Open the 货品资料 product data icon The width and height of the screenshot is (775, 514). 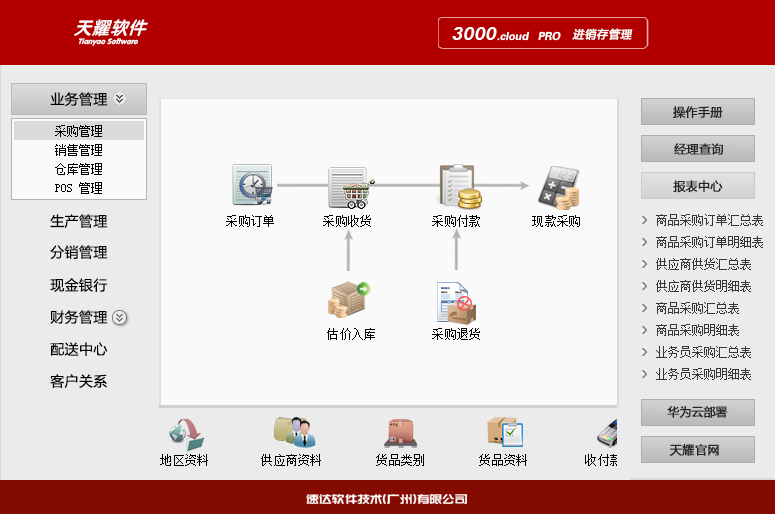(x=503, y=433)
